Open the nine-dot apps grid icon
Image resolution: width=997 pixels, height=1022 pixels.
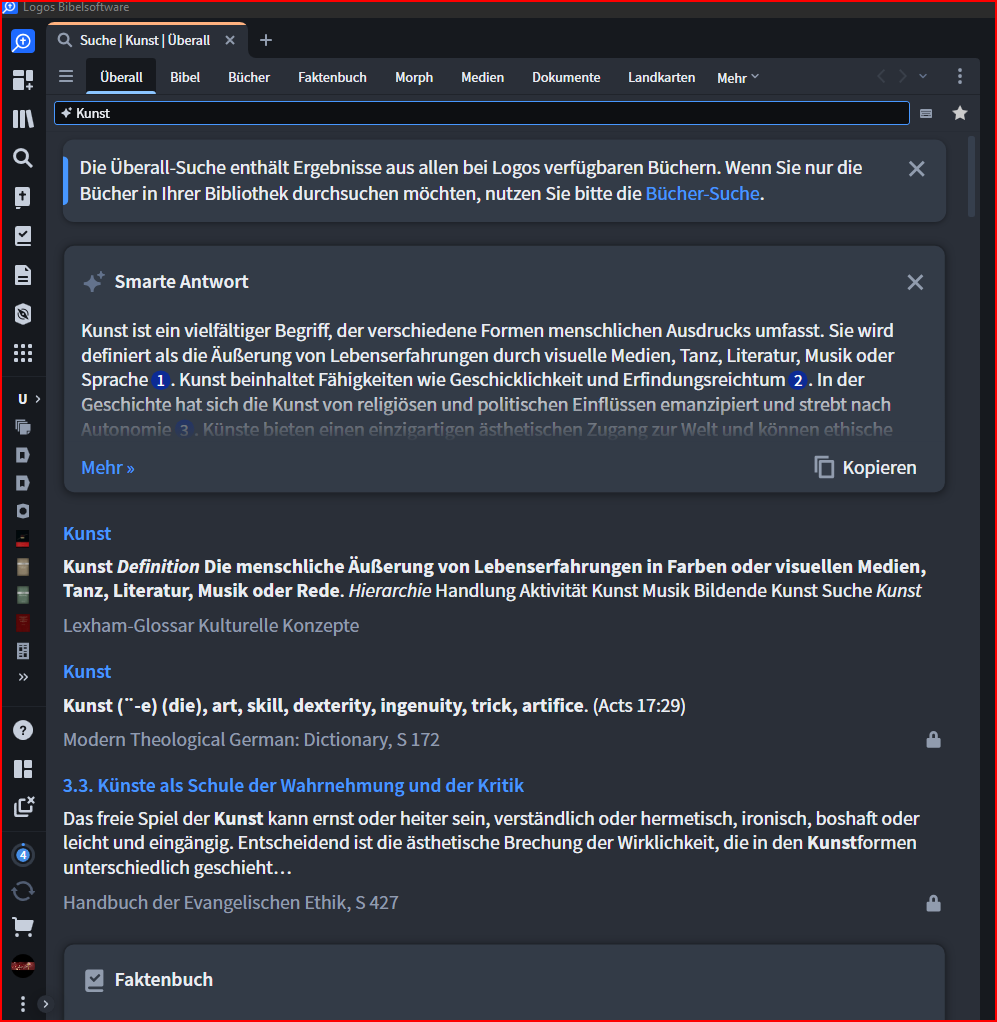(x=23, y=353)
